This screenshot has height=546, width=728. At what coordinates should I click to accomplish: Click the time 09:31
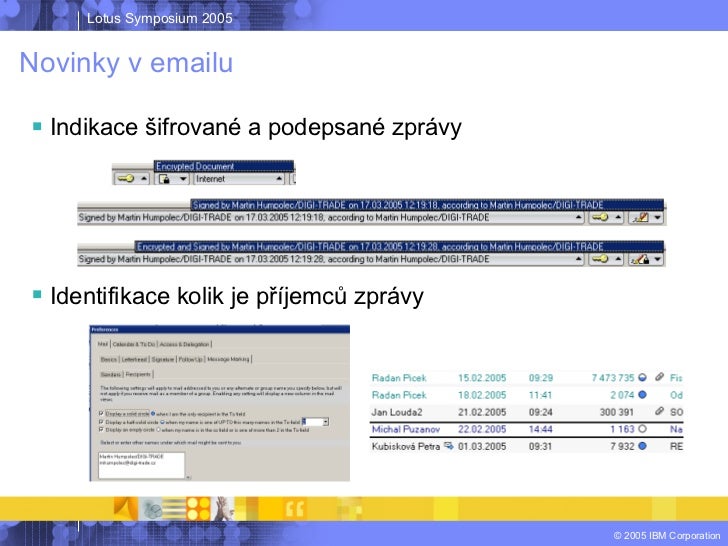tap(540, 447)
